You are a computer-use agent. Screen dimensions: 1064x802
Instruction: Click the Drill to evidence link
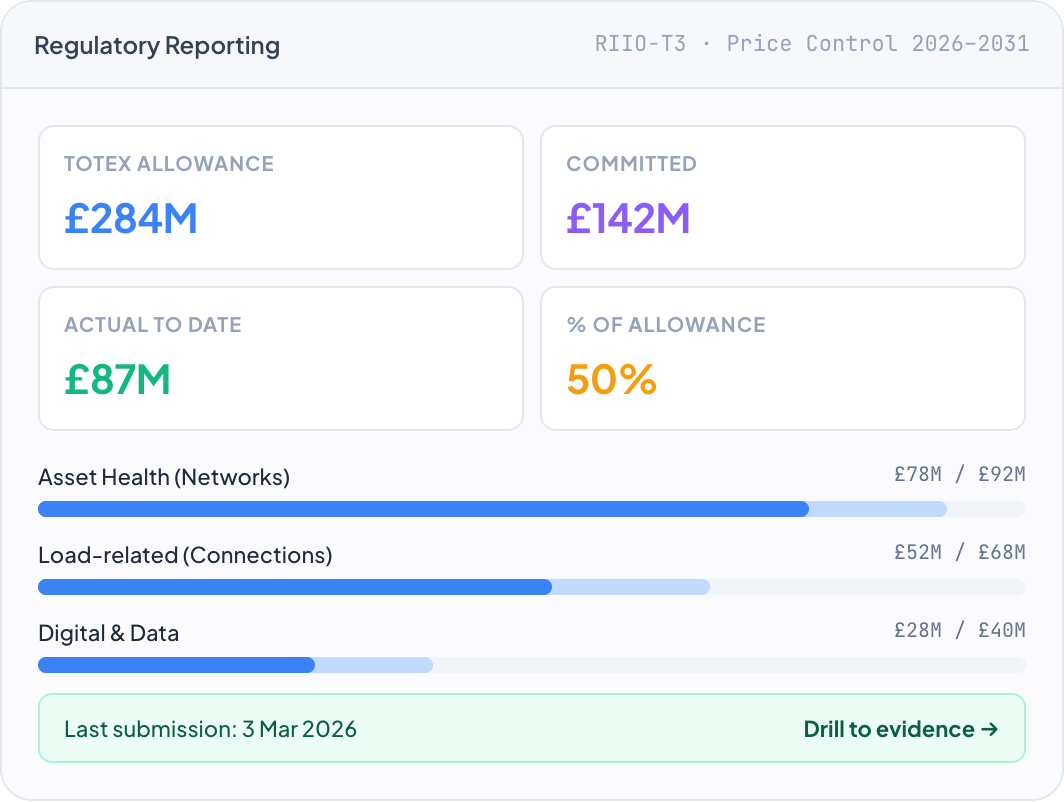pyautogui.click(x=900, y=729)
